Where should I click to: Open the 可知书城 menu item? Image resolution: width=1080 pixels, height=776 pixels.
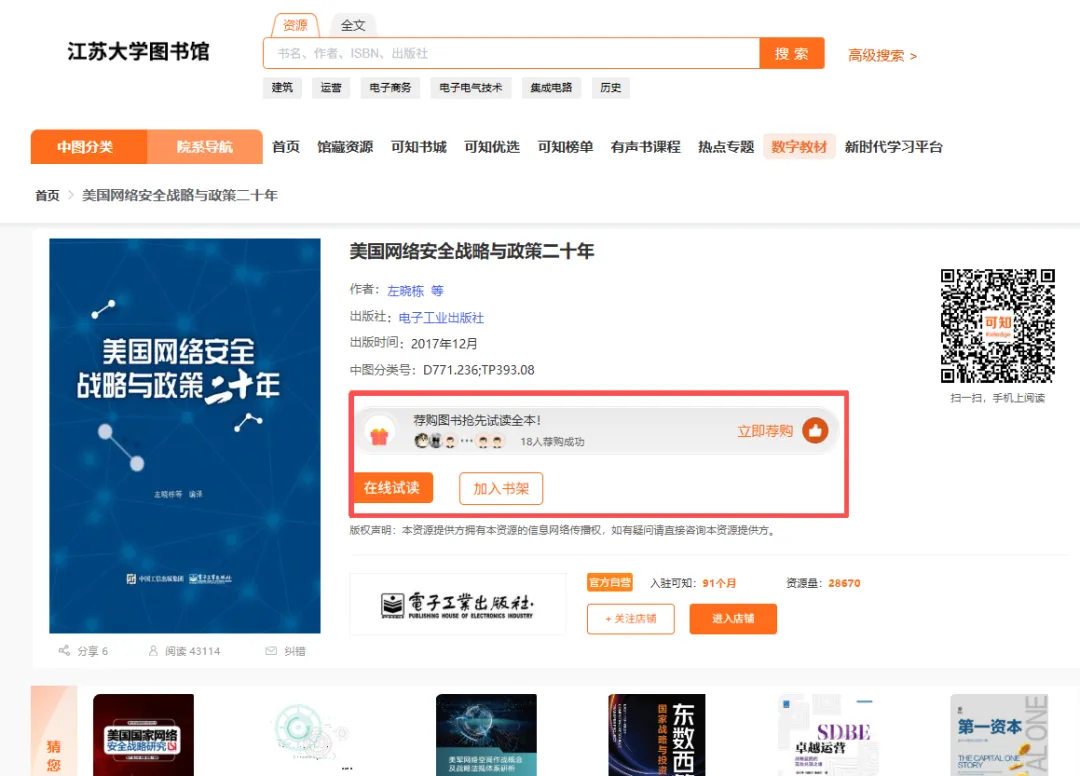(419, 147)
